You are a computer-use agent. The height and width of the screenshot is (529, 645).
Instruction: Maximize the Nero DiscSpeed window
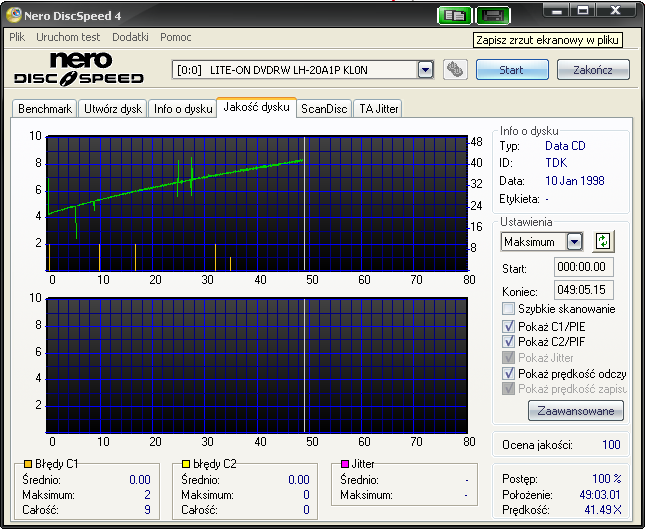click(583, 11)
